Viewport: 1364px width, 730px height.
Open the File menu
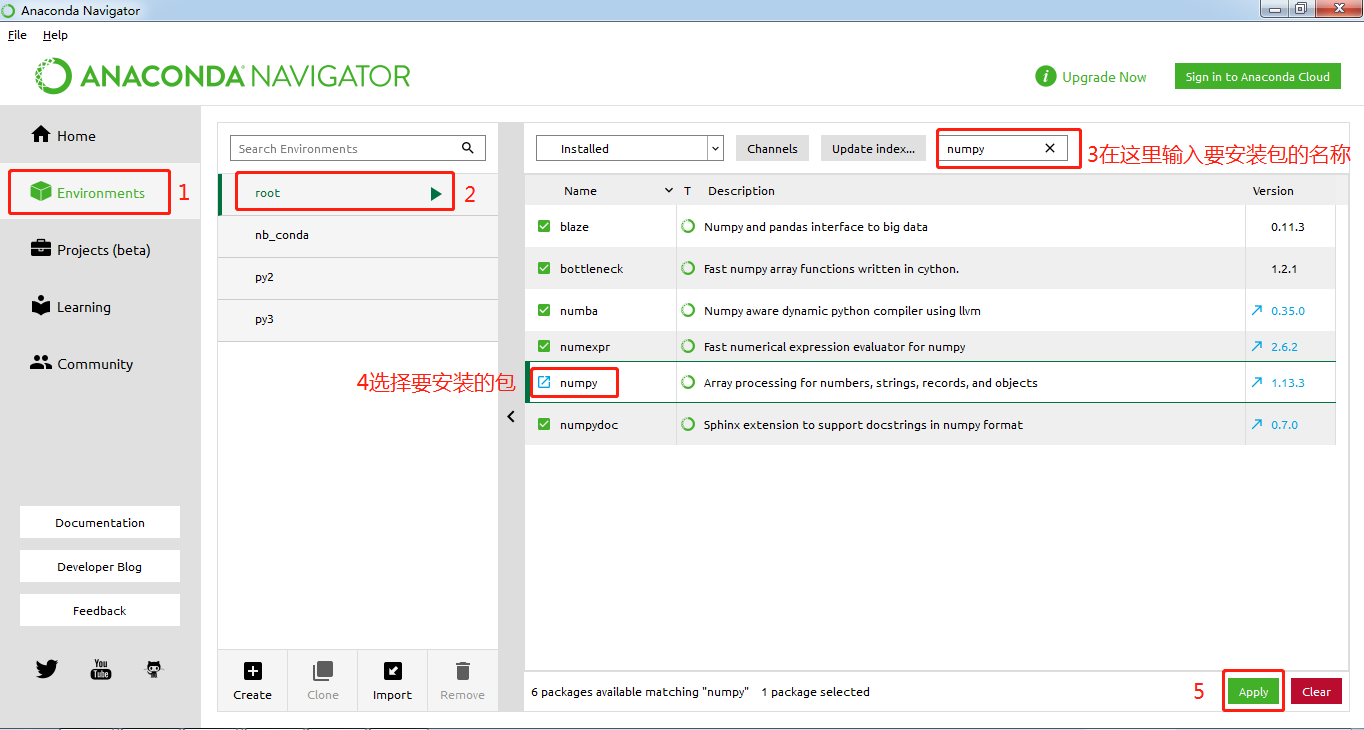point(17,35)
